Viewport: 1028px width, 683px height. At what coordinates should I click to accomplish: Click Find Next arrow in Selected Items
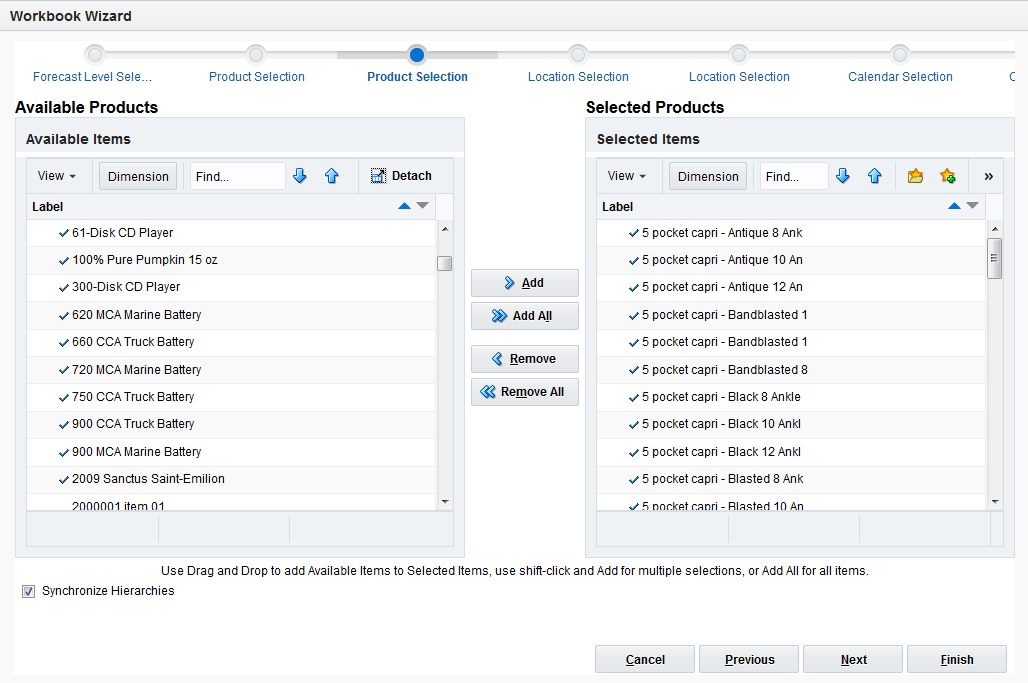tap(843, 176)
